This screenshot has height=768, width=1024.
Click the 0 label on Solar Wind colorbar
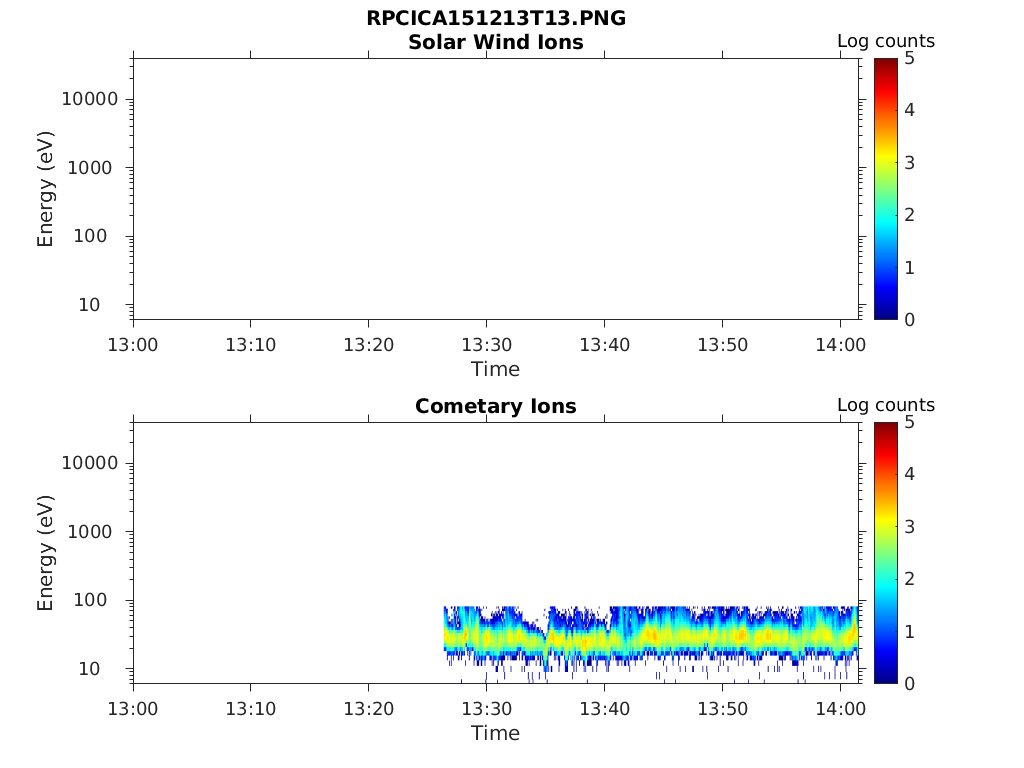910,320
